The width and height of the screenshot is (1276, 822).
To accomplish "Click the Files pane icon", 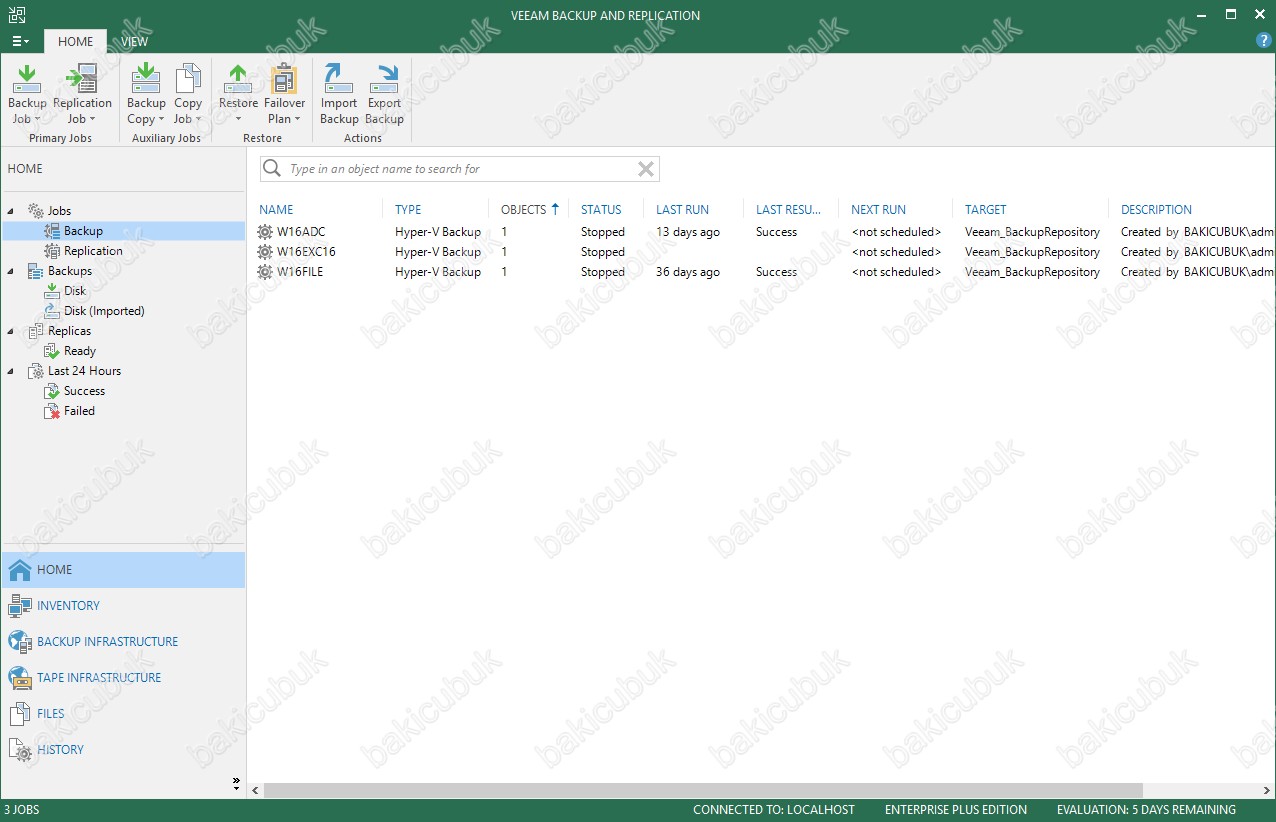I will [x=19, y=713].
